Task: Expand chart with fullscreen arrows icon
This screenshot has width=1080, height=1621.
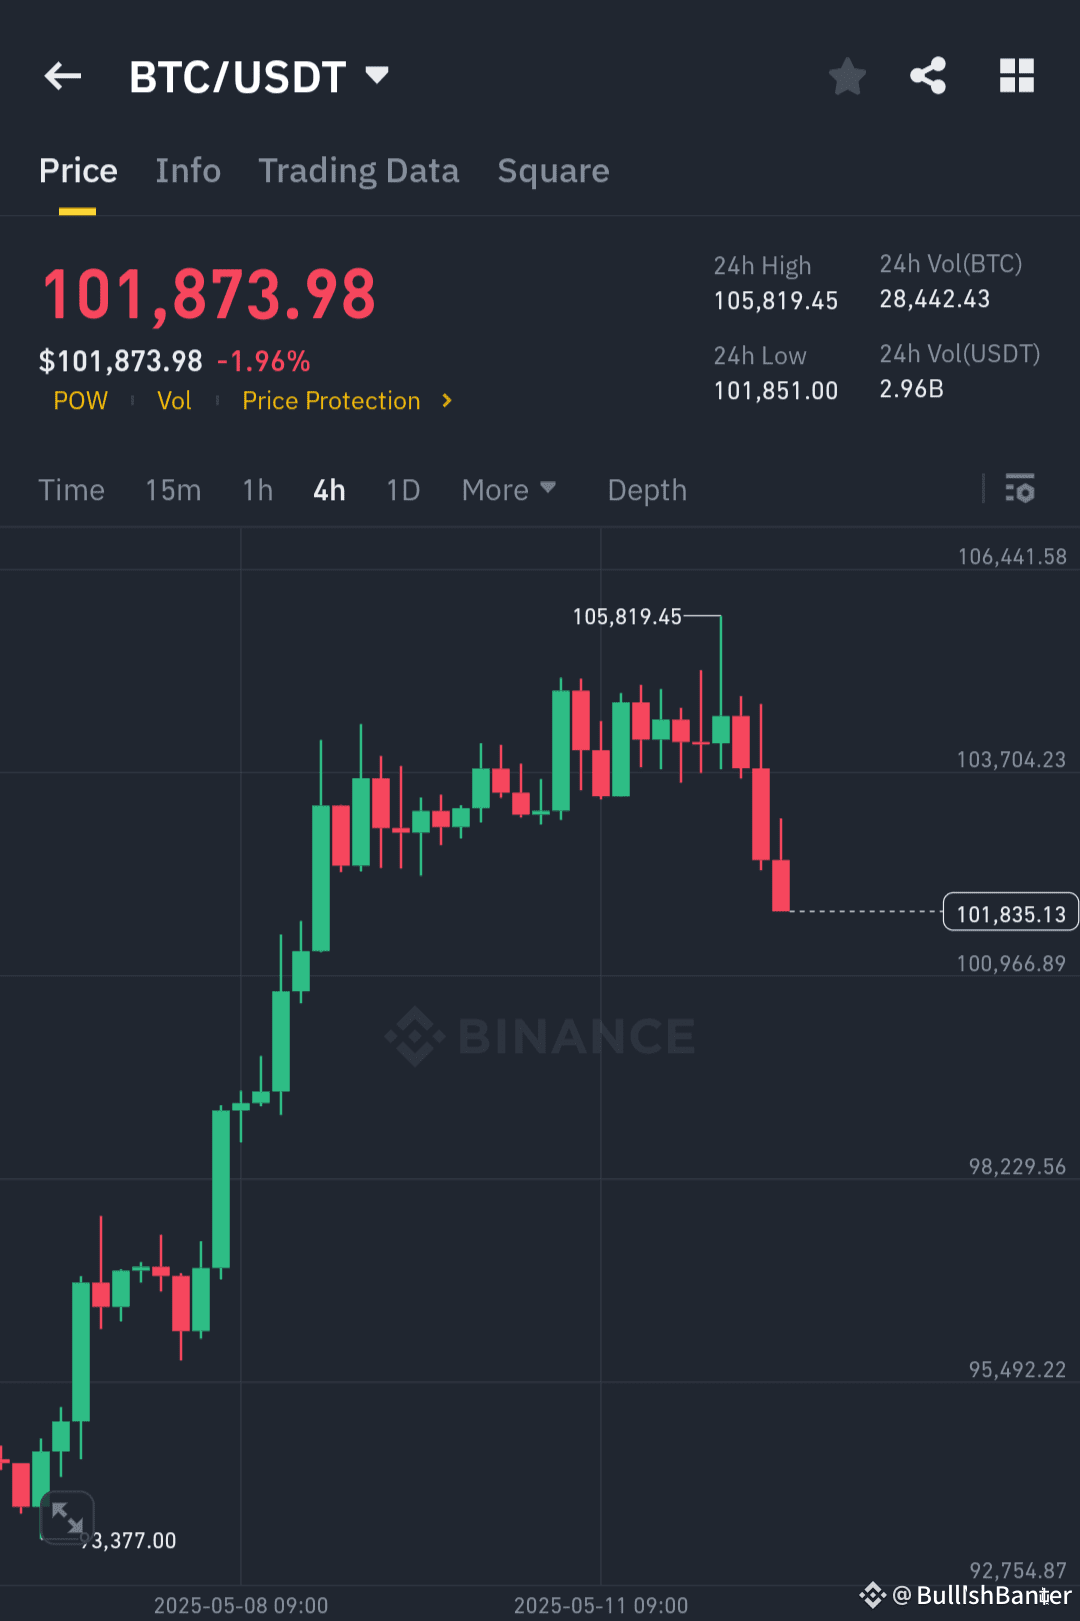Action: point(66,1520)
